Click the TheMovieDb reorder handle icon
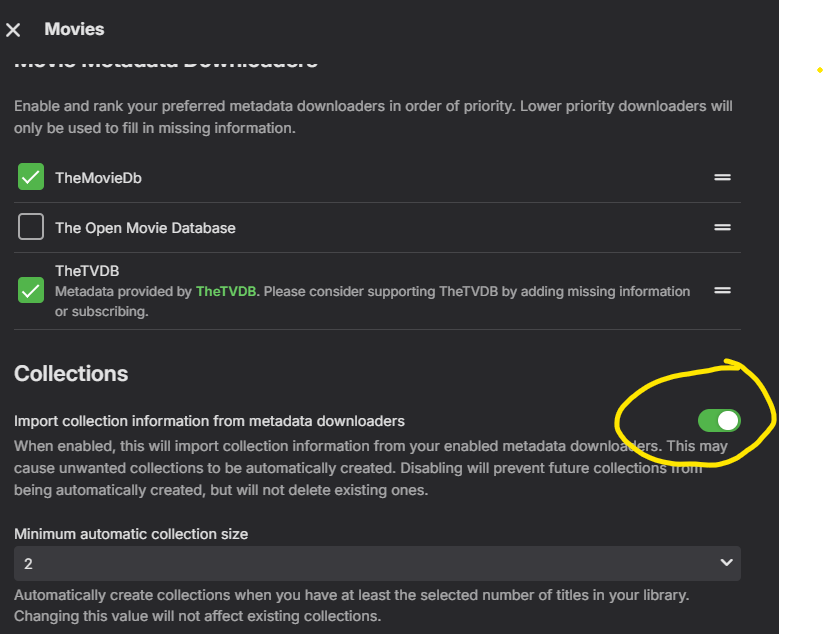The width and height of the screenshot is (823, 634). click(x=722, y=178)
